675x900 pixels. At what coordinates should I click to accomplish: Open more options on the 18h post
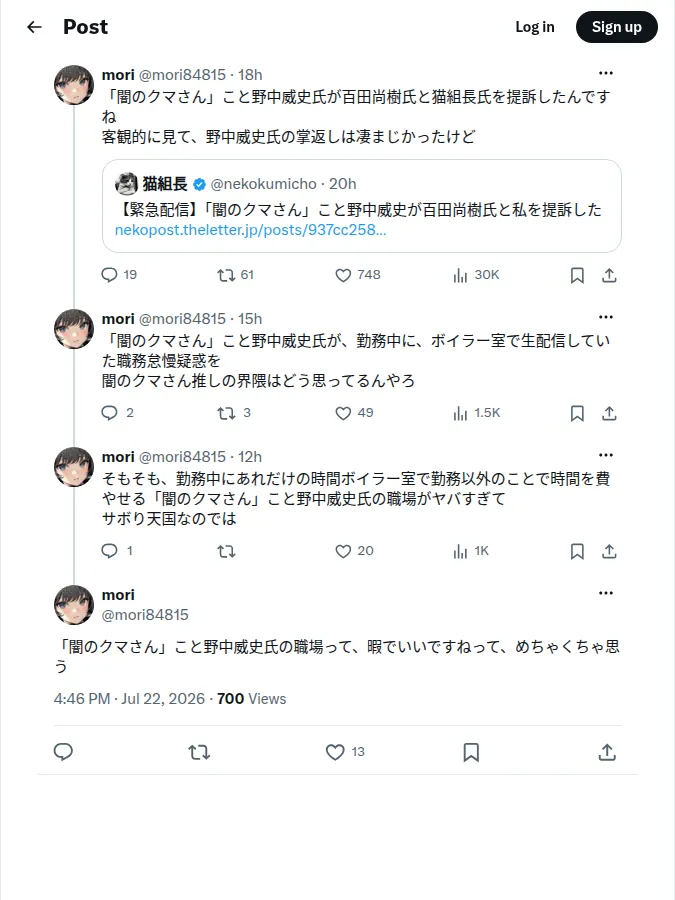606,73
